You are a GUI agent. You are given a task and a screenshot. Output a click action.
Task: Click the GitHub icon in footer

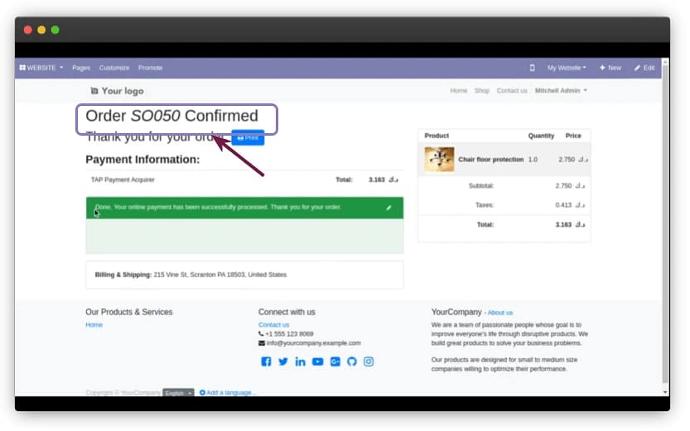351,361
